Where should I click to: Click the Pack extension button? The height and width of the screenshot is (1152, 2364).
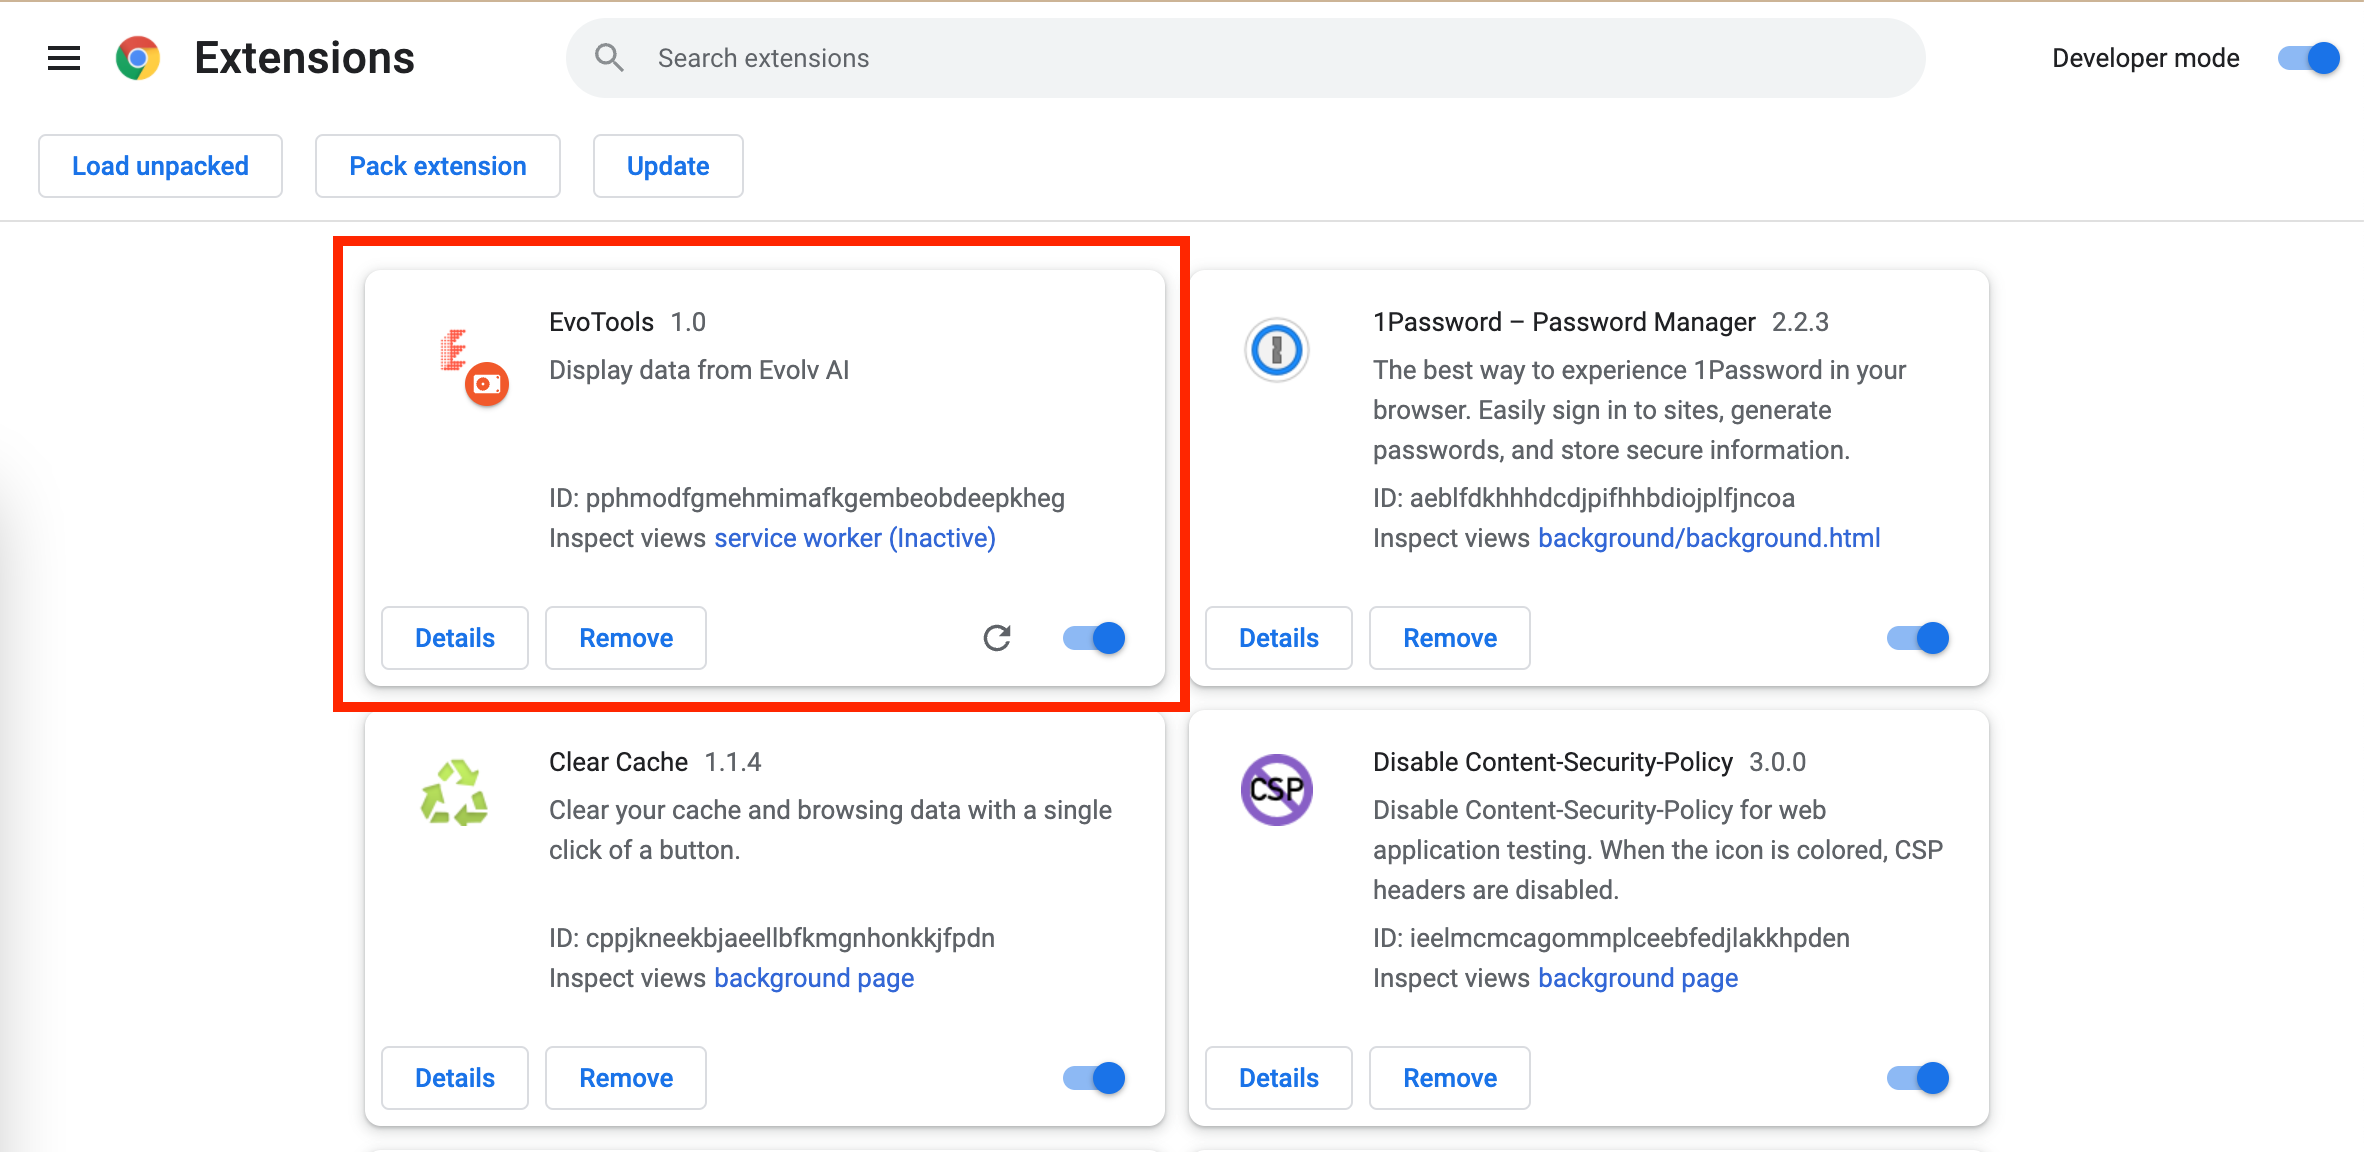point(437,166)
